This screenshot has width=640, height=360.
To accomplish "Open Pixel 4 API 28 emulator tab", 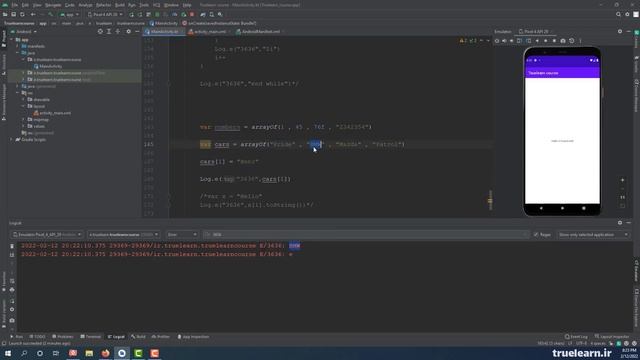I will [x=536, y=31].
